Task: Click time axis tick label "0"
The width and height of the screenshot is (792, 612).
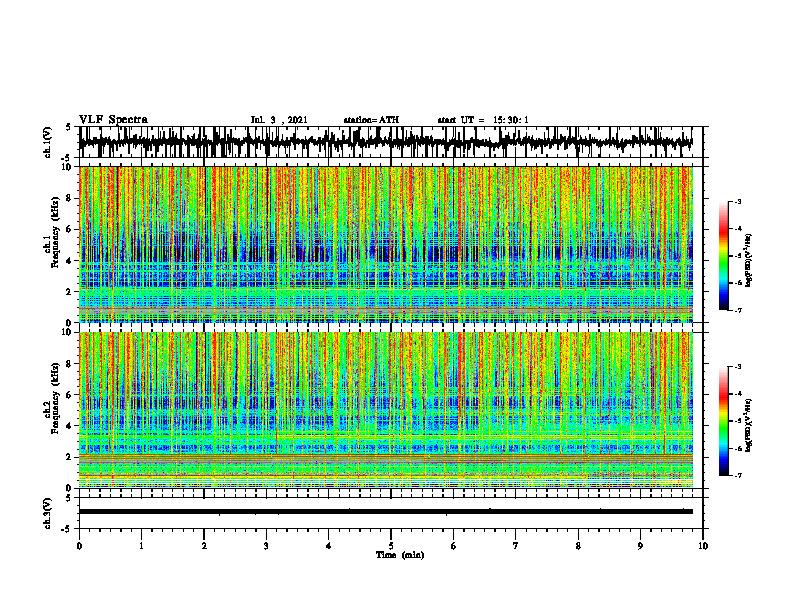Action: [79, 546]
